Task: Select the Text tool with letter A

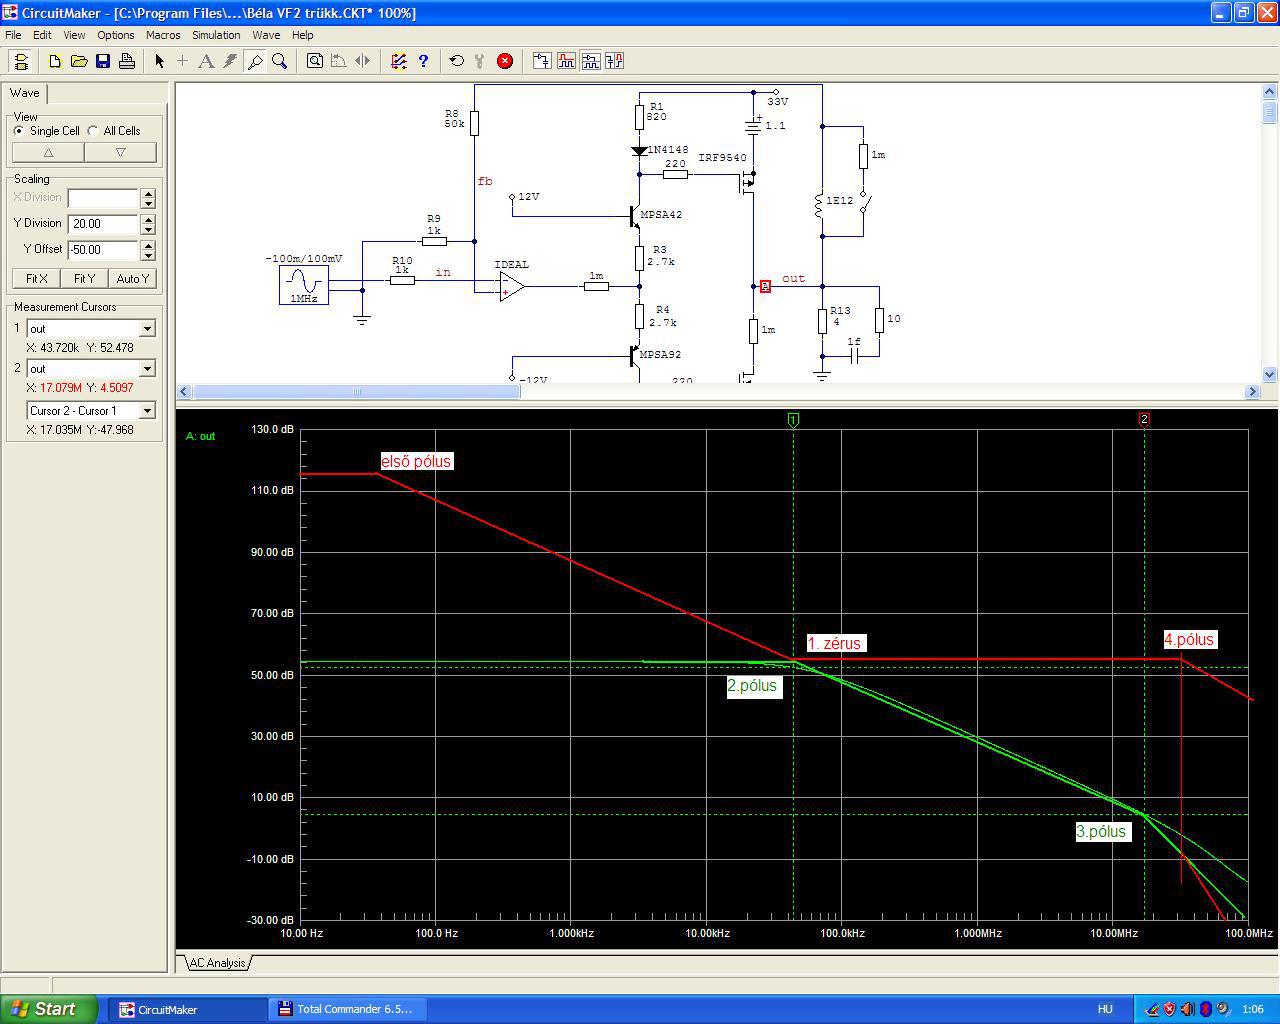Action: pos(206,61)
